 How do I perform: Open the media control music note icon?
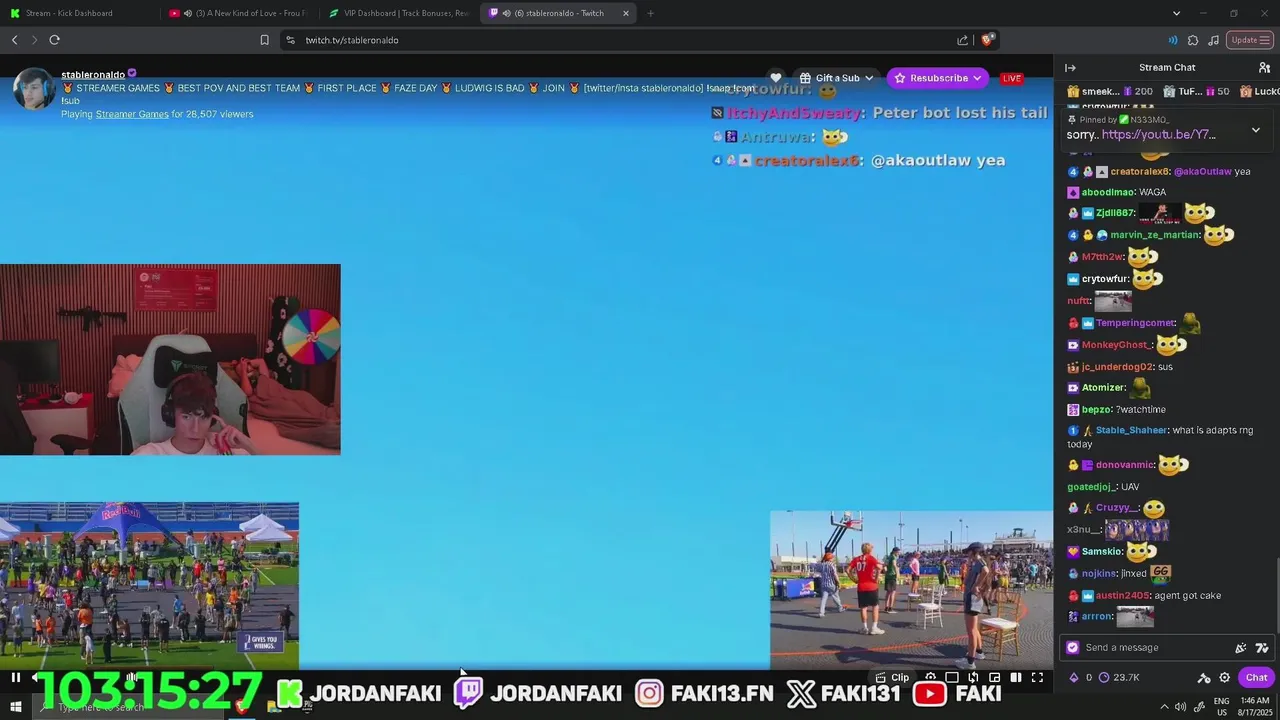point(1213,40)
